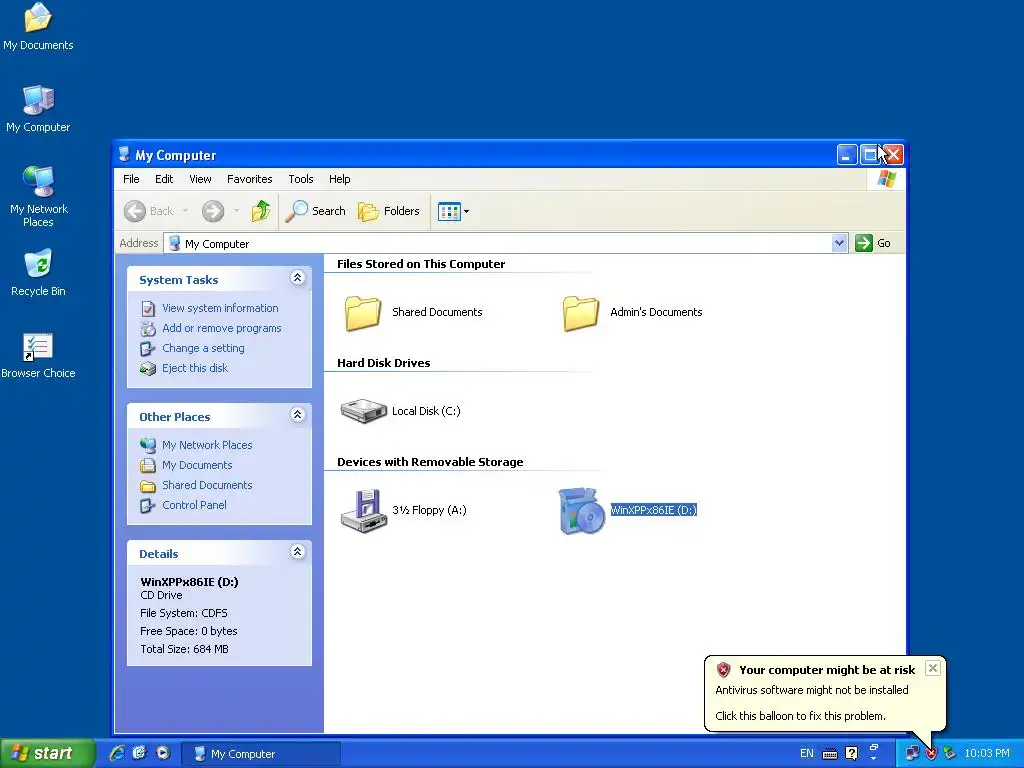Click Change a setting link
Image resolution: width=1024 pixels, height=768 pixels.
tap(203, 349)
